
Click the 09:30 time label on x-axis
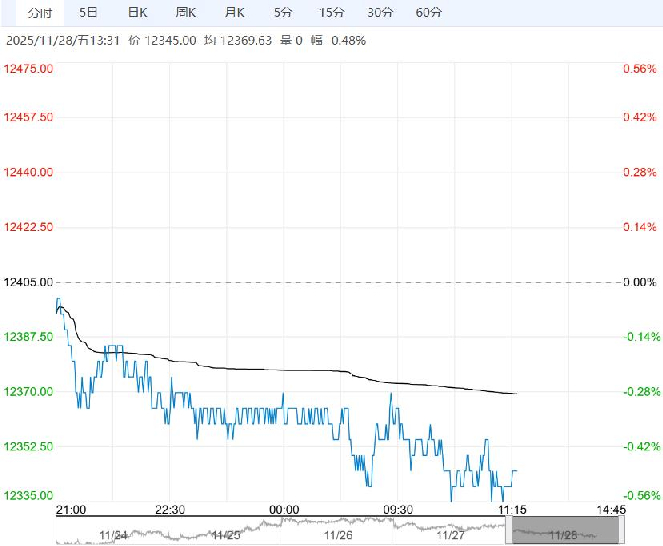[398, 510]
